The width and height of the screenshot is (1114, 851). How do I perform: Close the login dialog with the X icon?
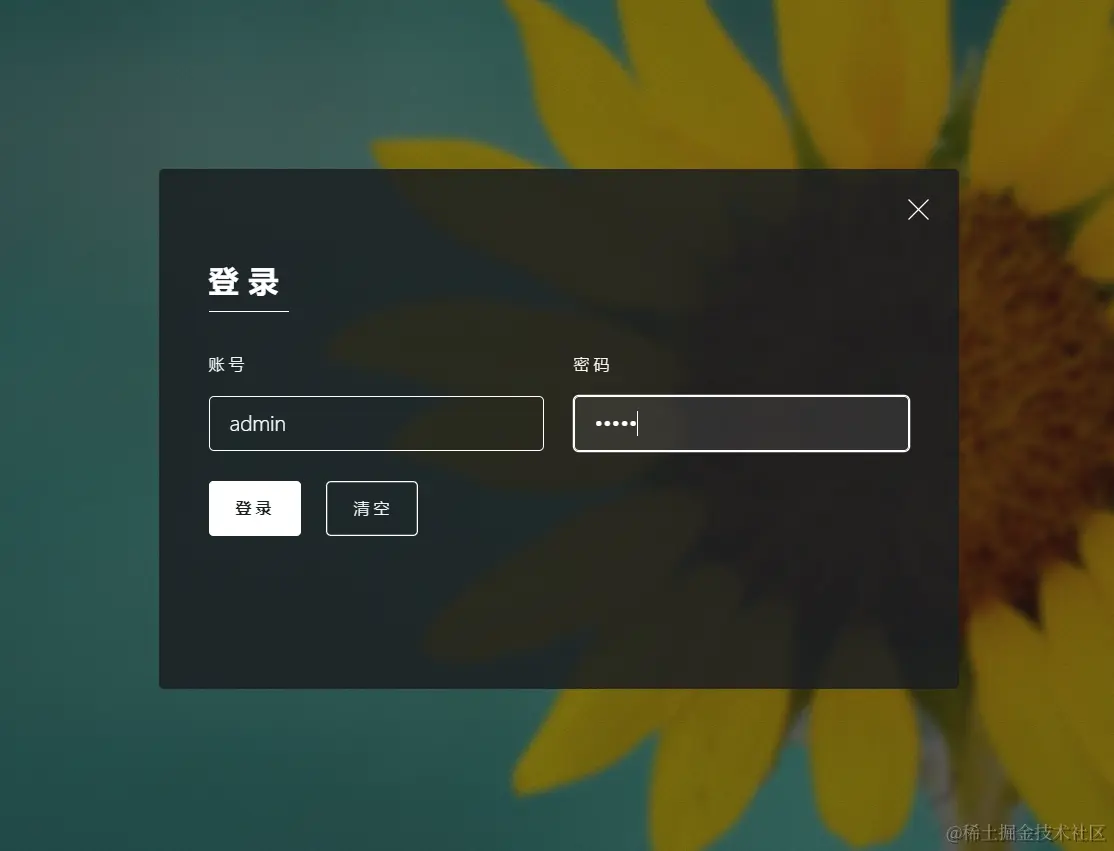click(918, 210)
